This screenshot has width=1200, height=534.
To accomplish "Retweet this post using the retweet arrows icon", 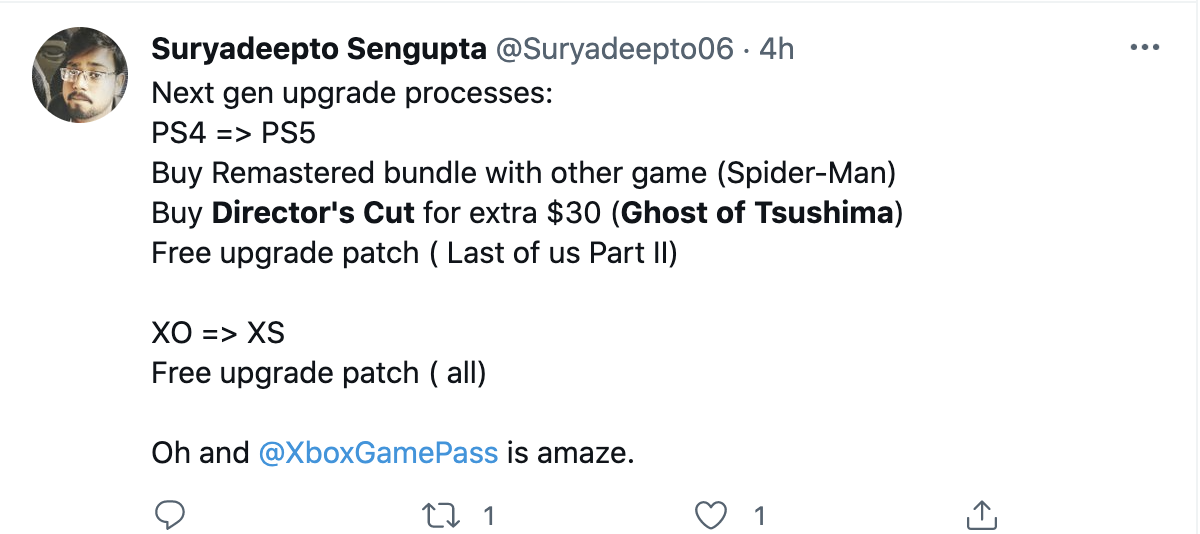I will click(x=439, y=515).
